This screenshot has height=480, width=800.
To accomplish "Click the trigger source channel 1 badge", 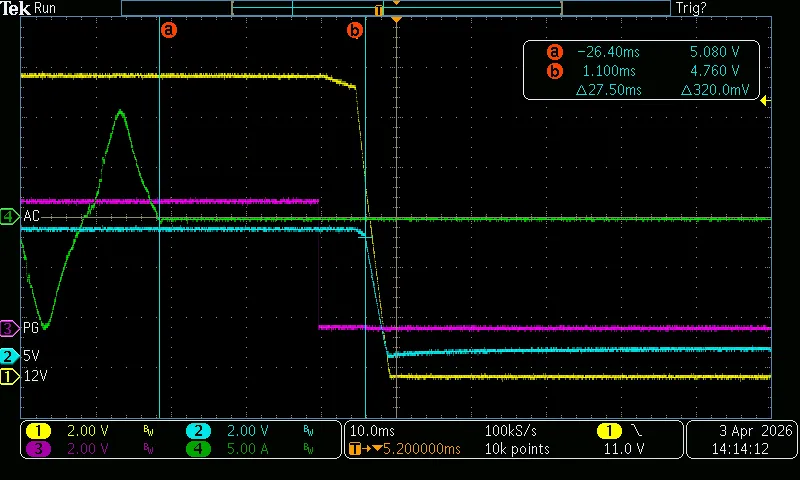I will tap(609, 431).
